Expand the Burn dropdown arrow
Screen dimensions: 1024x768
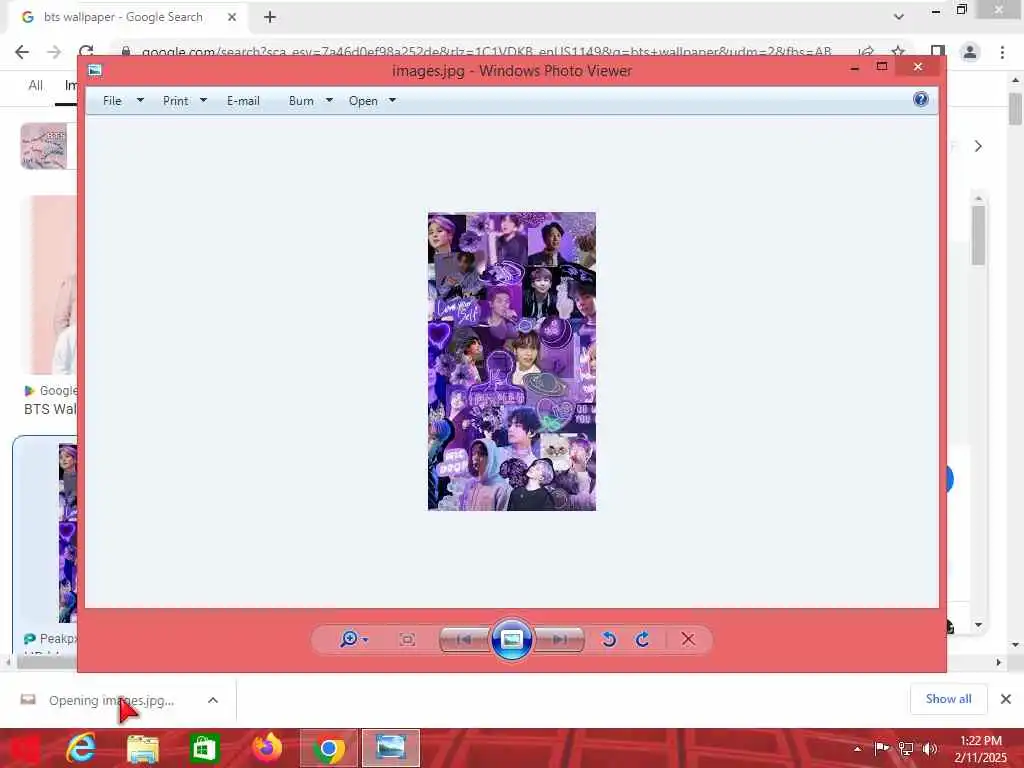click(x=329, y=101)
